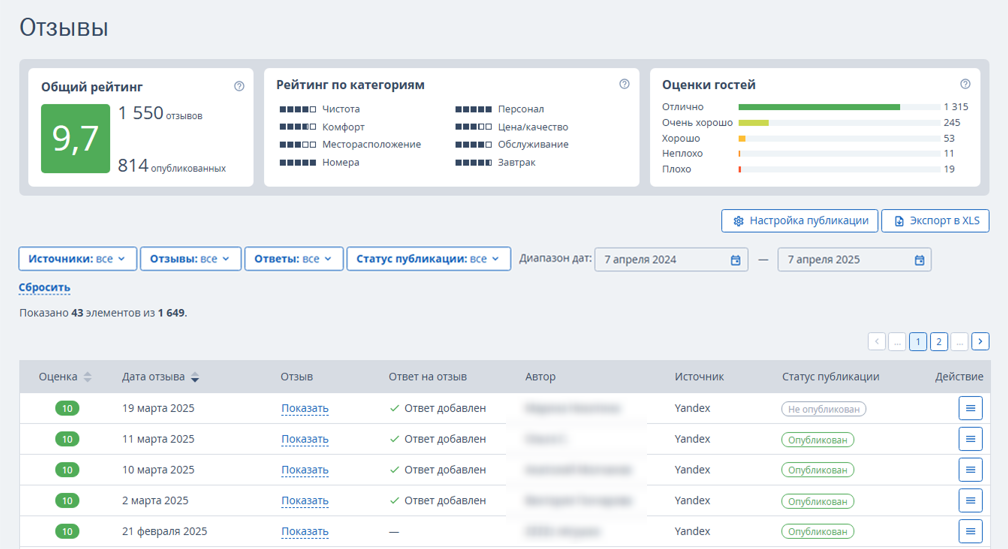The image size is (1008, 549).
Task: Sort table by Оценка column
Action: pos(65,377)
